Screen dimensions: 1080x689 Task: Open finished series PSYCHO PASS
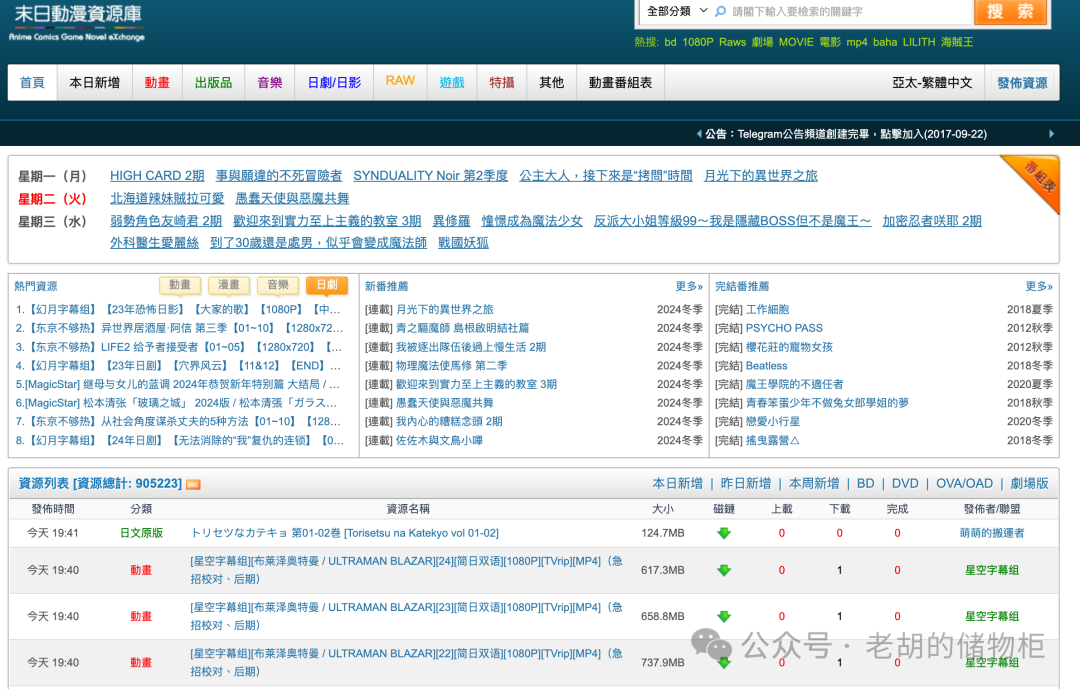785,328
